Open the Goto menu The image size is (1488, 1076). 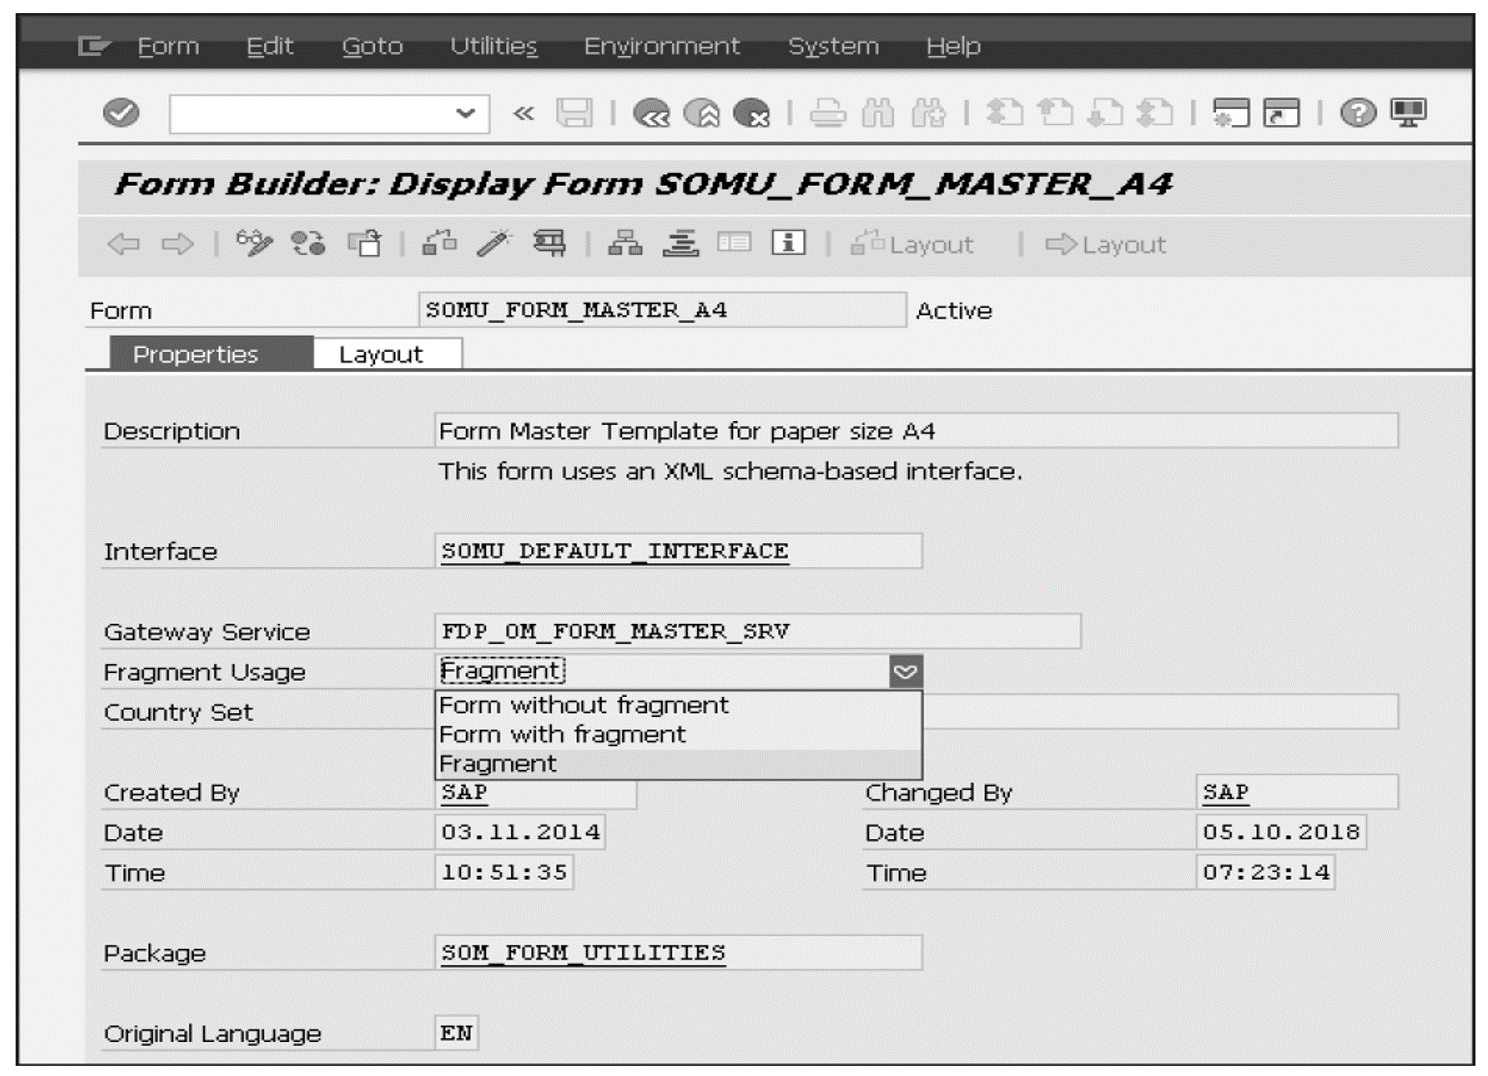372,46
